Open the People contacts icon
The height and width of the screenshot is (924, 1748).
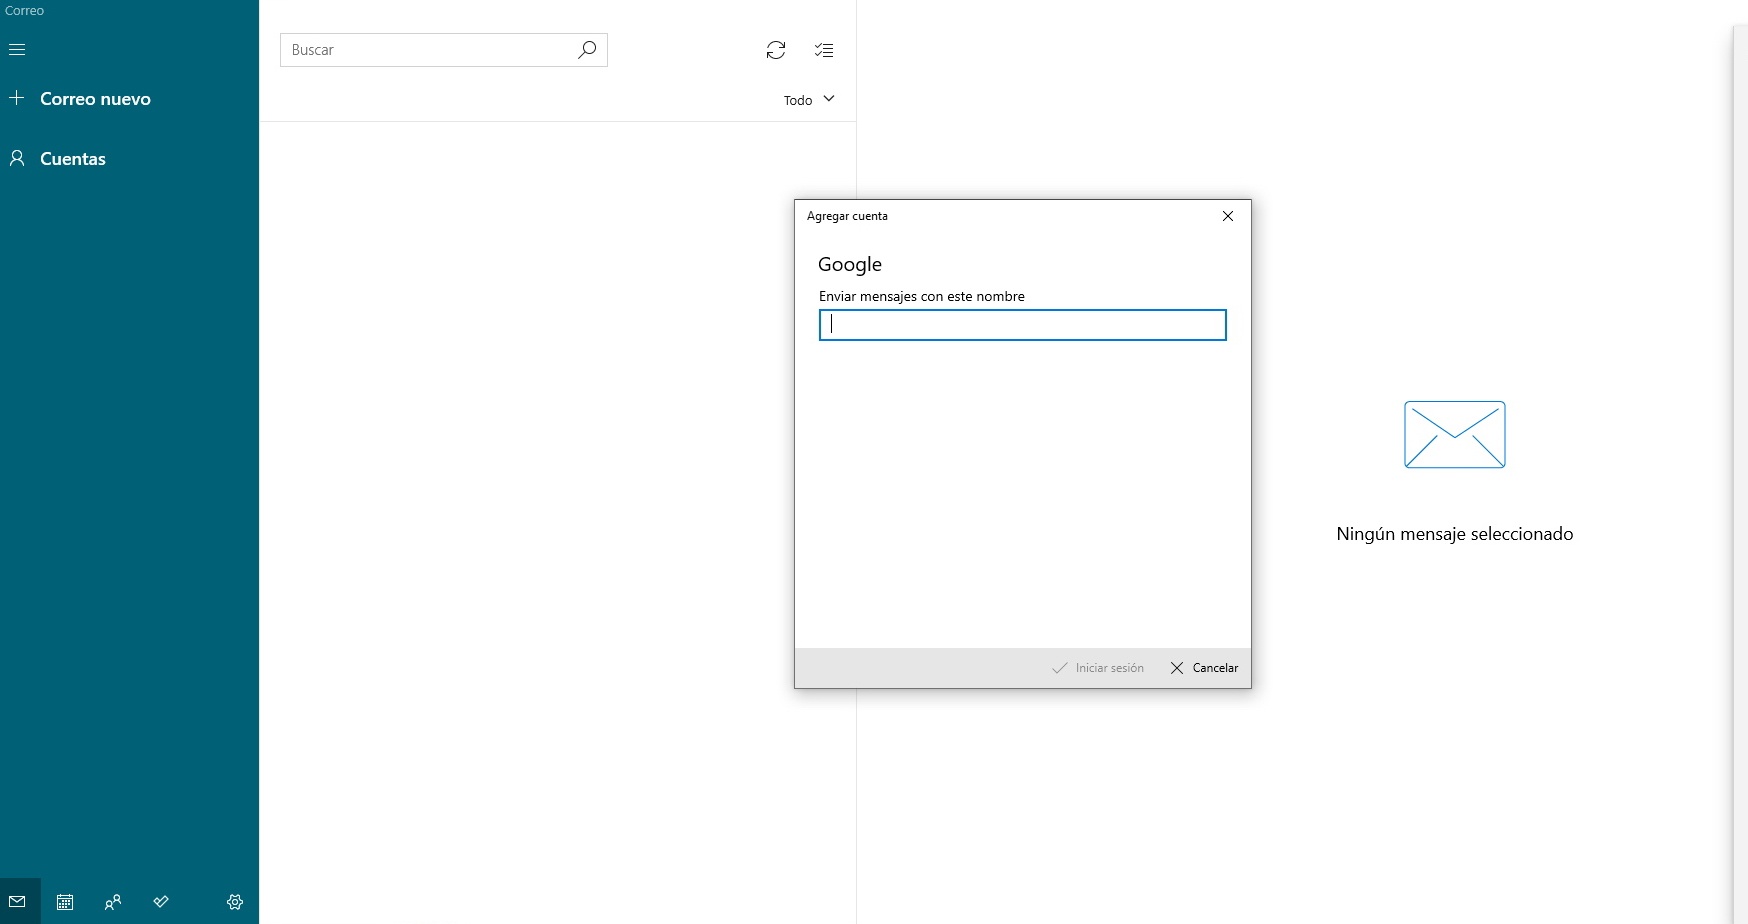pyautogui.click(x=113, y=902)
